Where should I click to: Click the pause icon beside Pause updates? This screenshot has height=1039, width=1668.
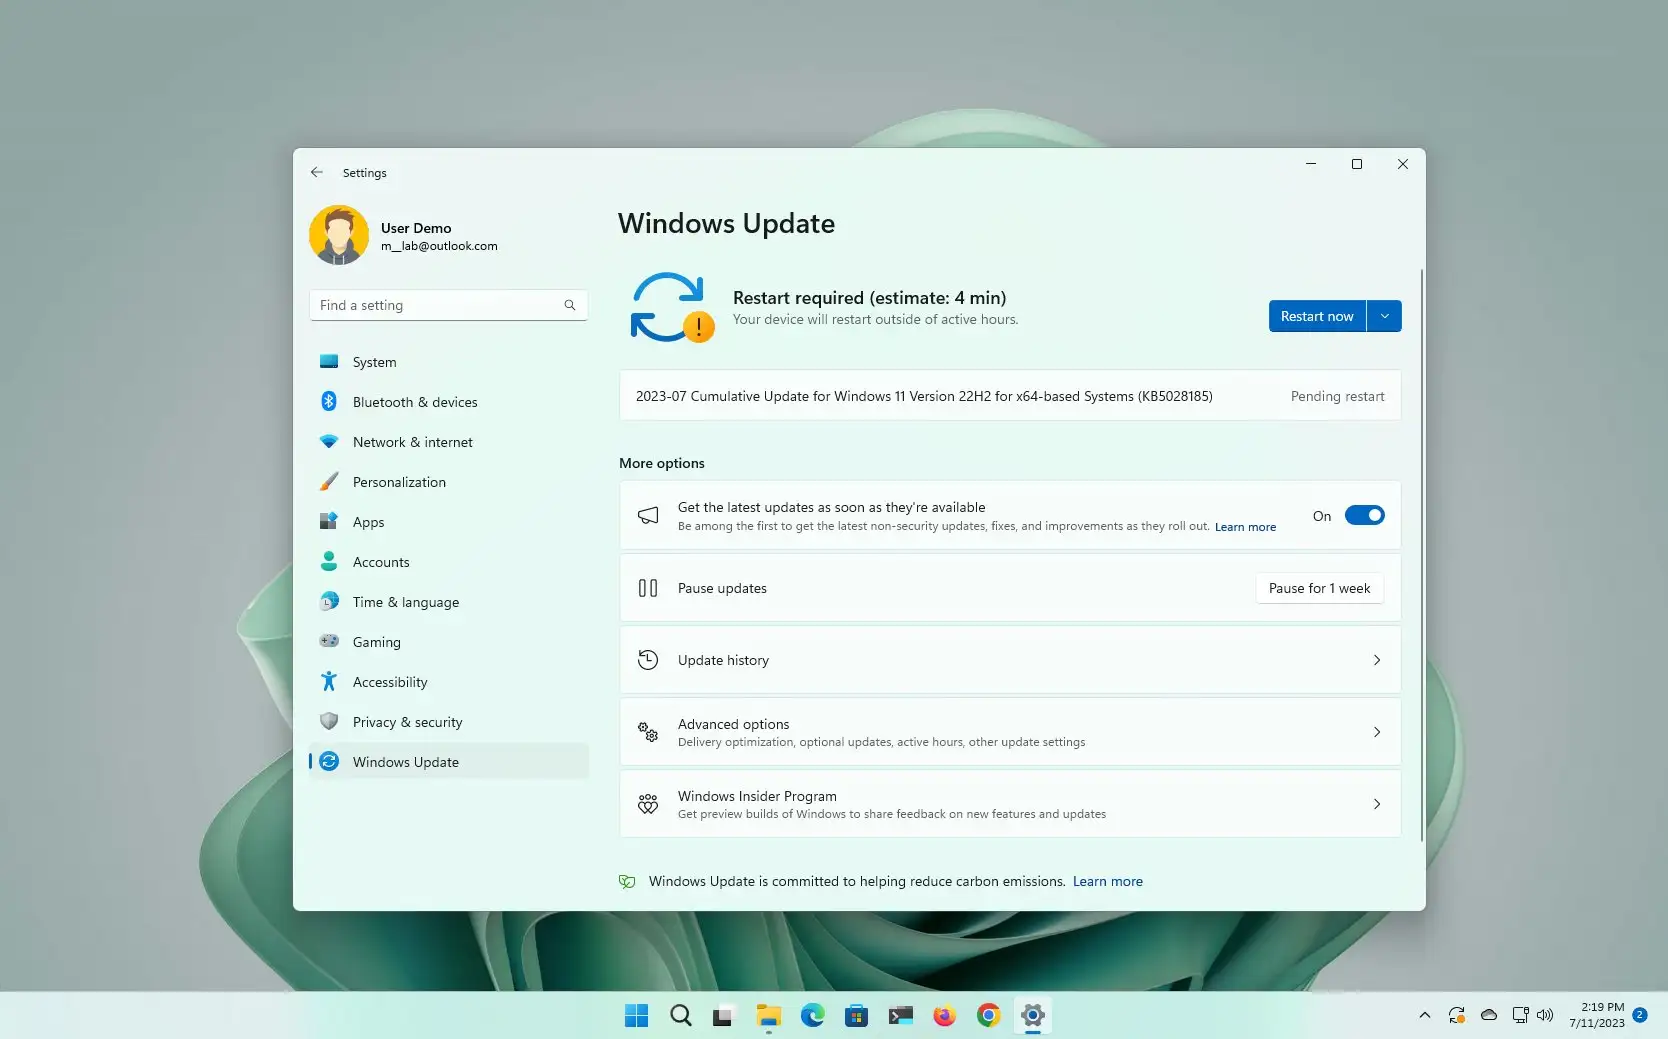coord(648,588)
